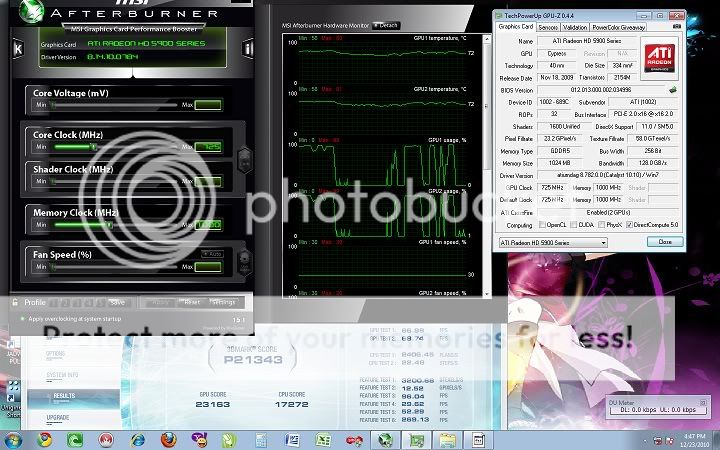Click the Shader Clock slider
The image size is (720, 450).
click(115, 181)
